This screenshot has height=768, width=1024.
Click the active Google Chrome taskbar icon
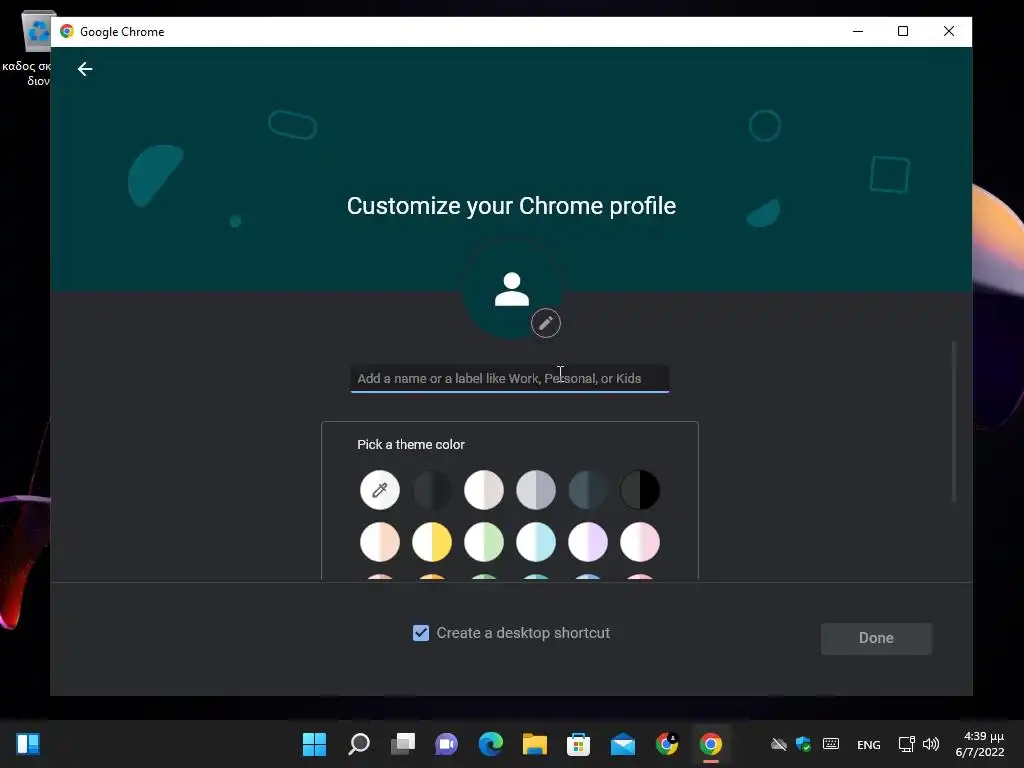click(x=711, y=744)
